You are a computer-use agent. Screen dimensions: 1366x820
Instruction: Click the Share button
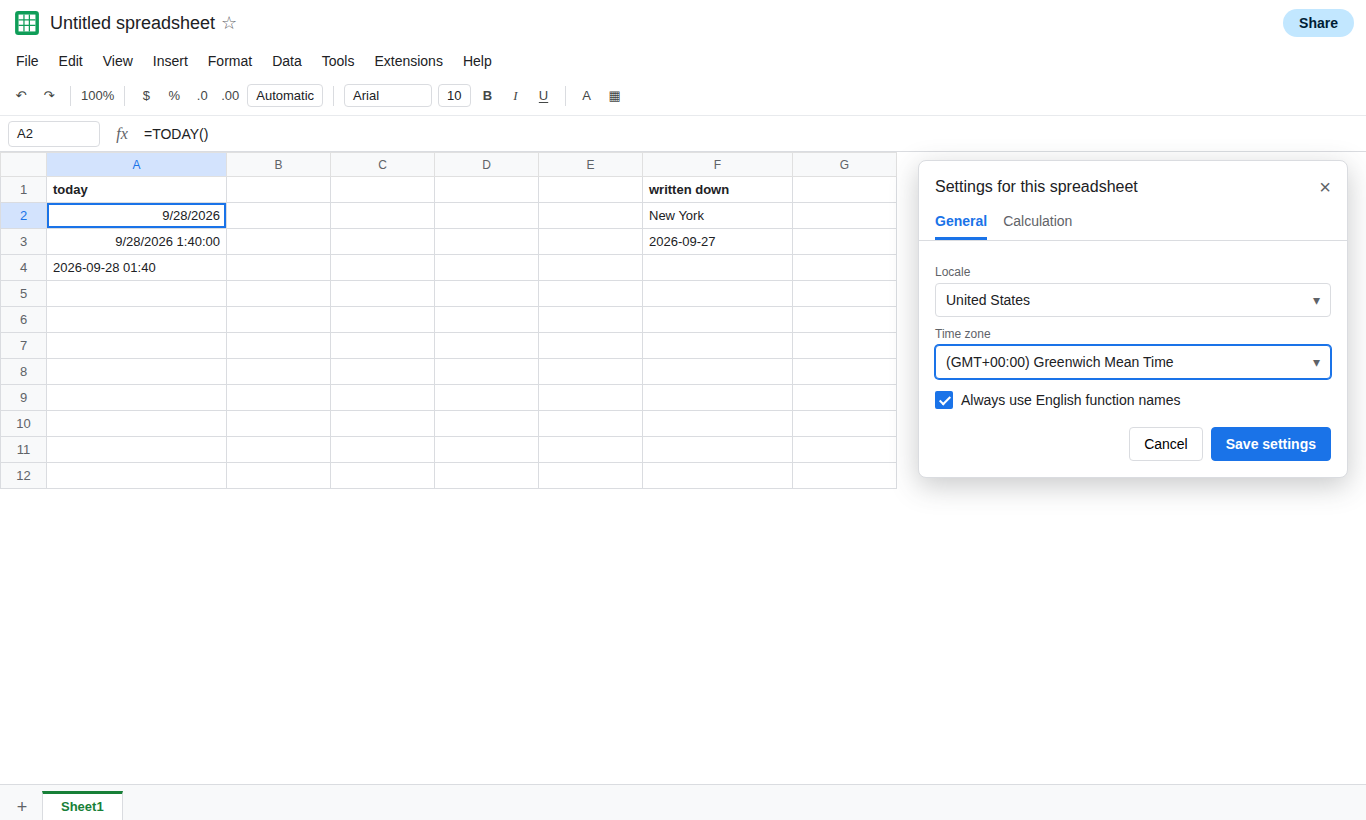pos(1318,23)
